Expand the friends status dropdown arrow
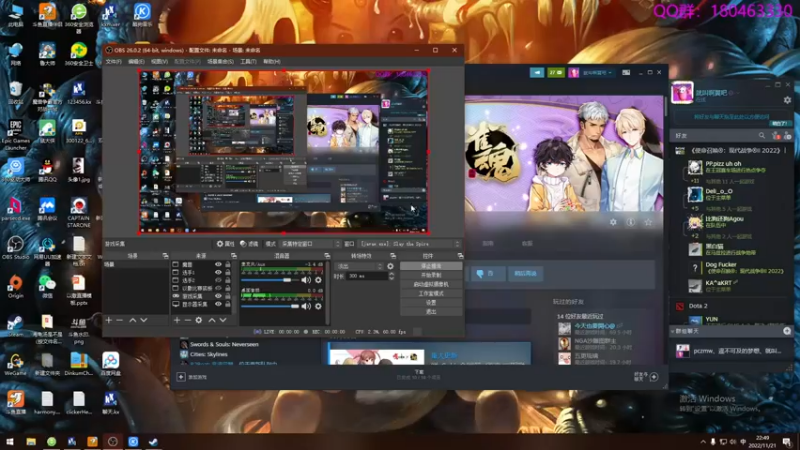 738,93
